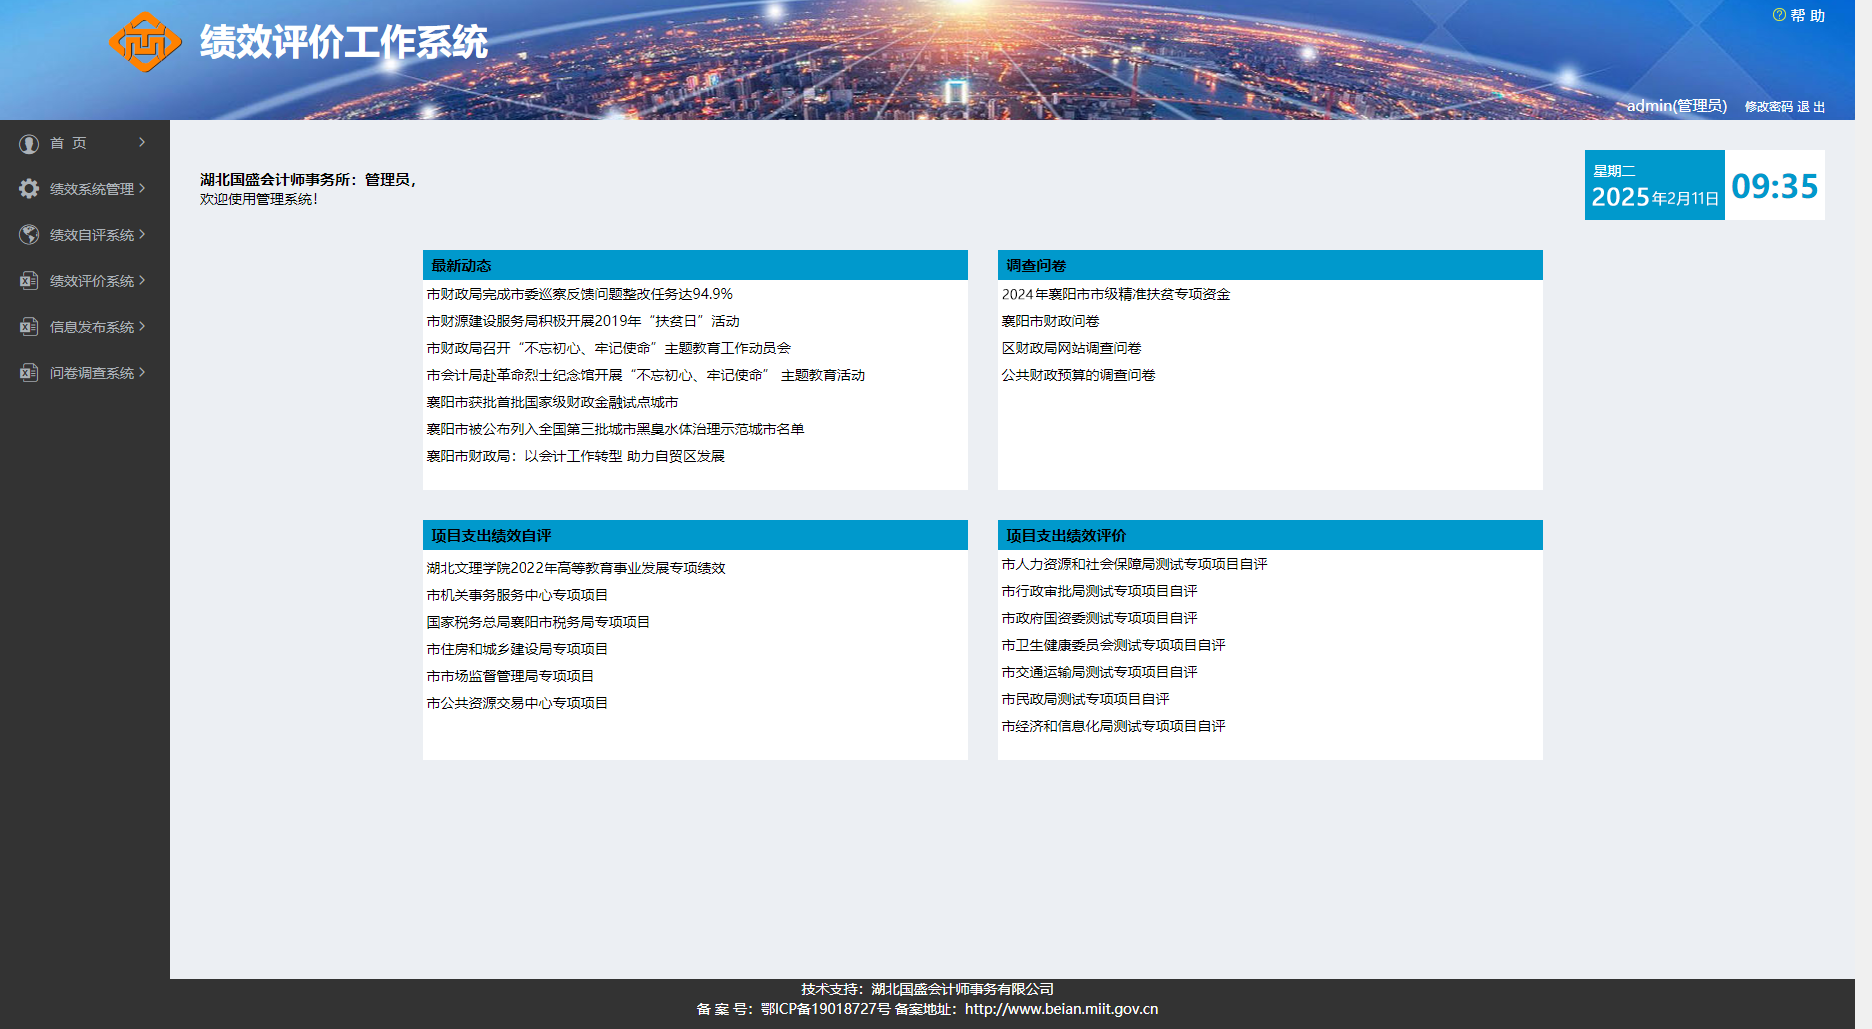Select the gear icon for 绩效系统管理
This screenshot has width=1872, height=1029.
(28, 188)
